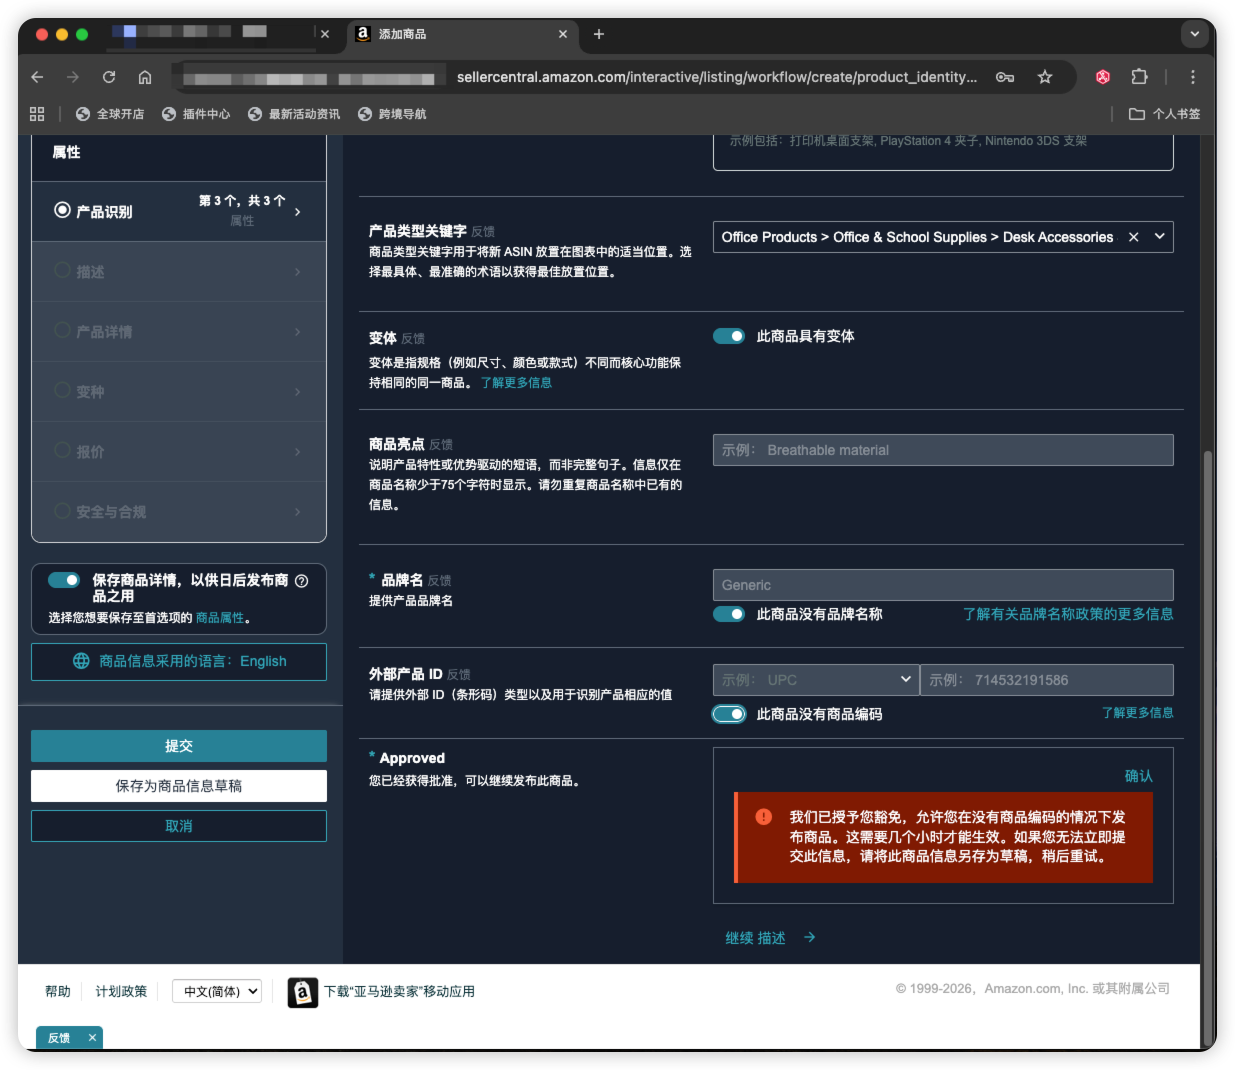Select the 产品识别 radio step
Screen dimensions: 1235x1070
pos(62,210)
